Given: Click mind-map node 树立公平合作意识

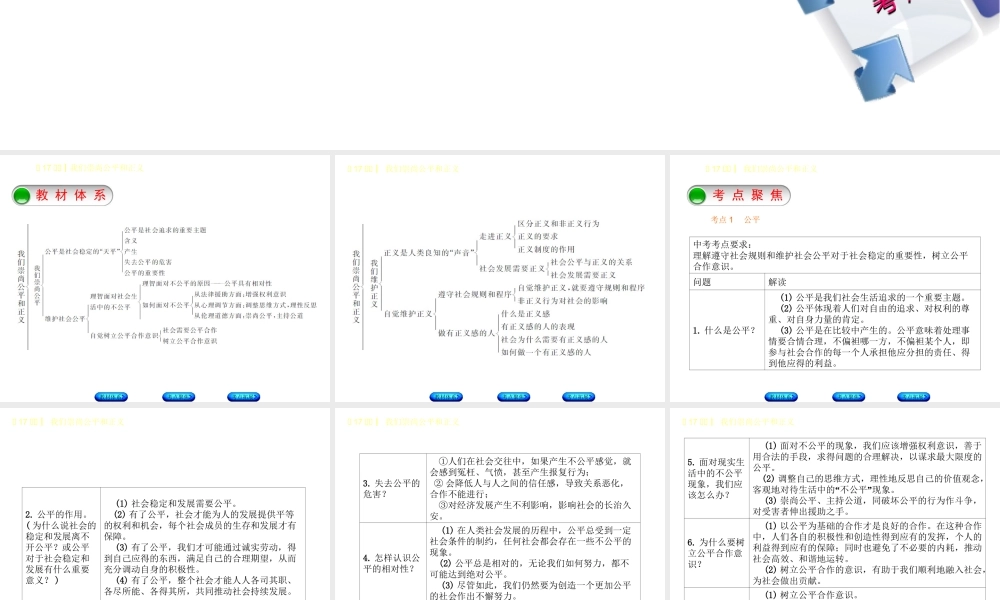Looking at the screenshot, I should tap(190, 341).
